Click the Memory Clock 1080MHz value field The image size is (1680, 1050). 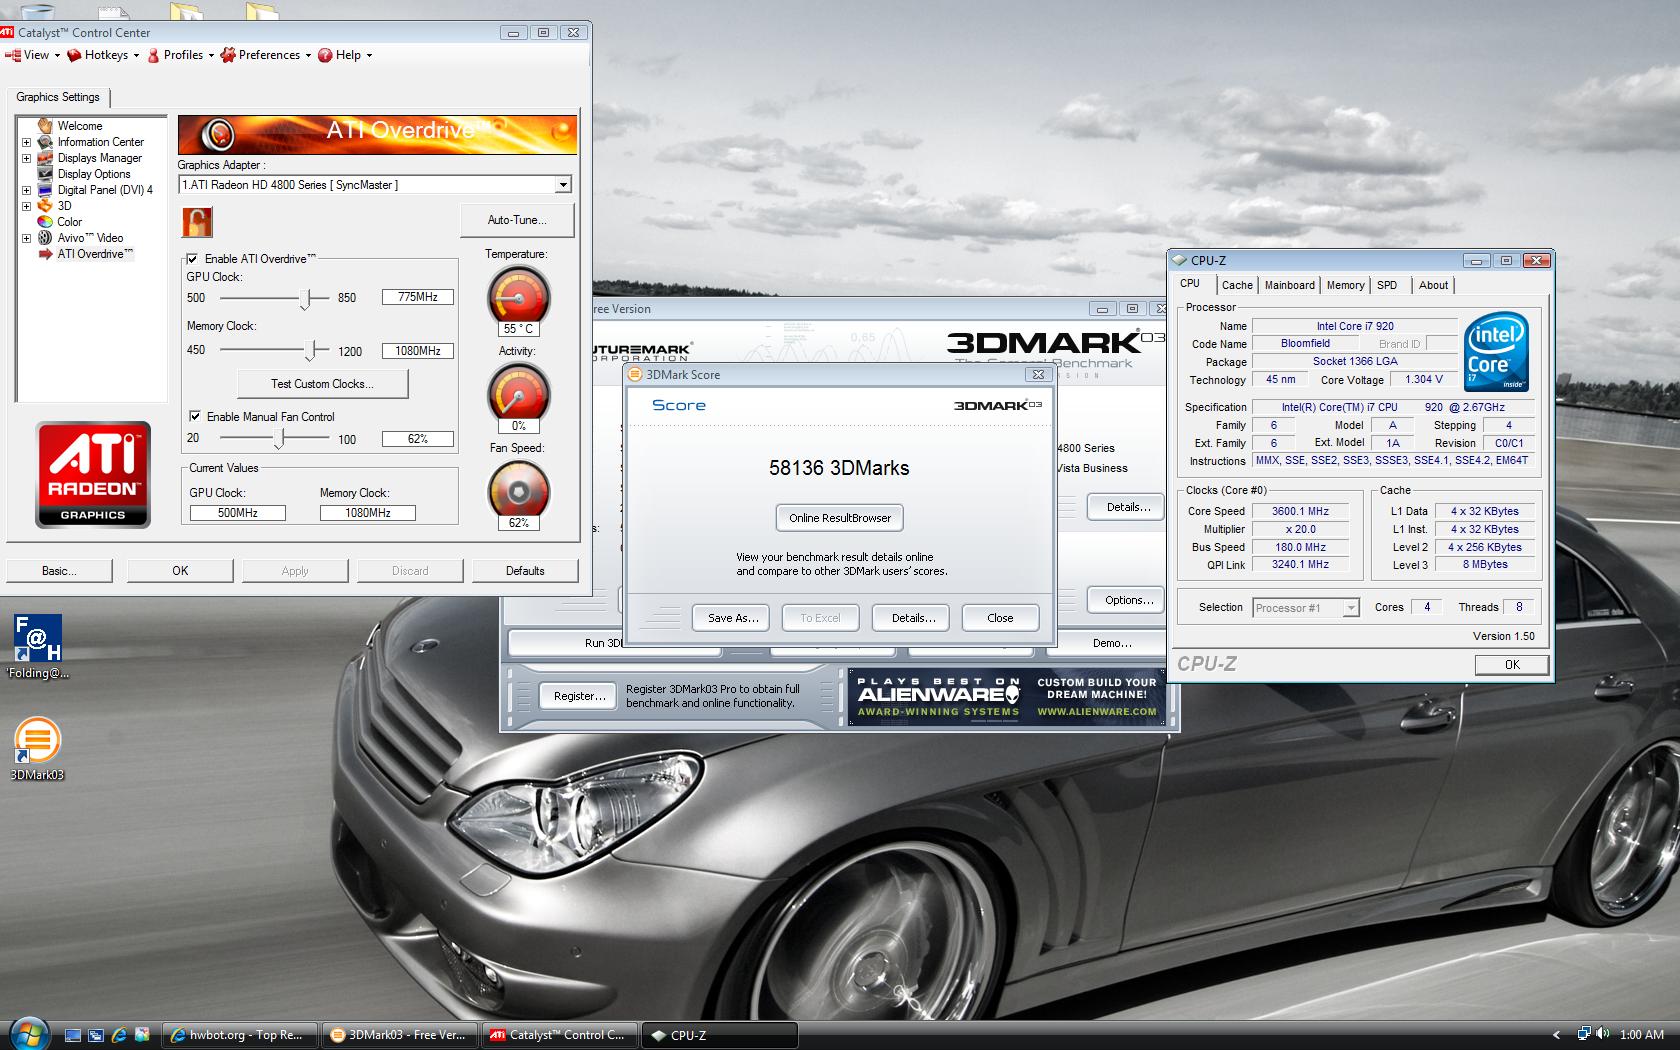[x=418, y=351]
